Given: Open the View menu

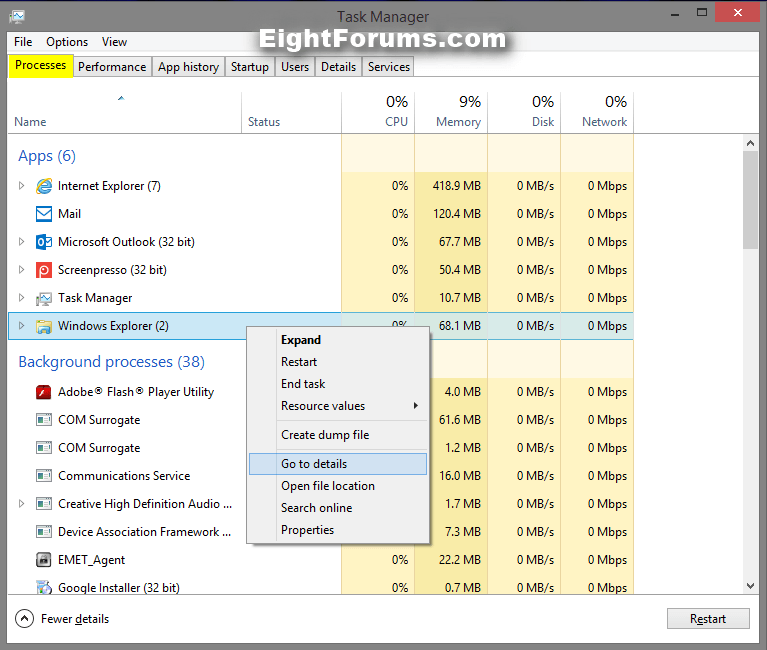Looking at the screenshot, I should pyautogui.click(x=114, y=42).
